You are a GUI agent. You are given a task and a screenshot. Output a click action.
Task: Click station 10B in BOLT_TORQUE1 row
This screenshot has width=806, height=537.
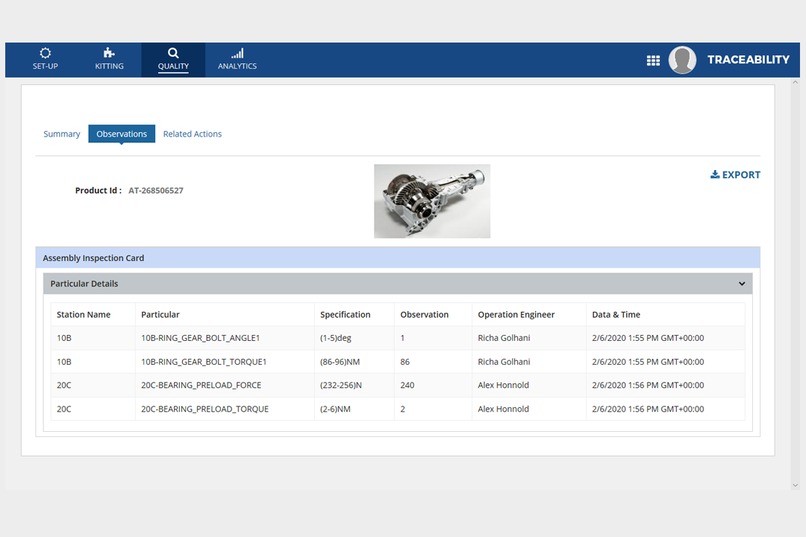pyautogui.click(x=64, y=362)
